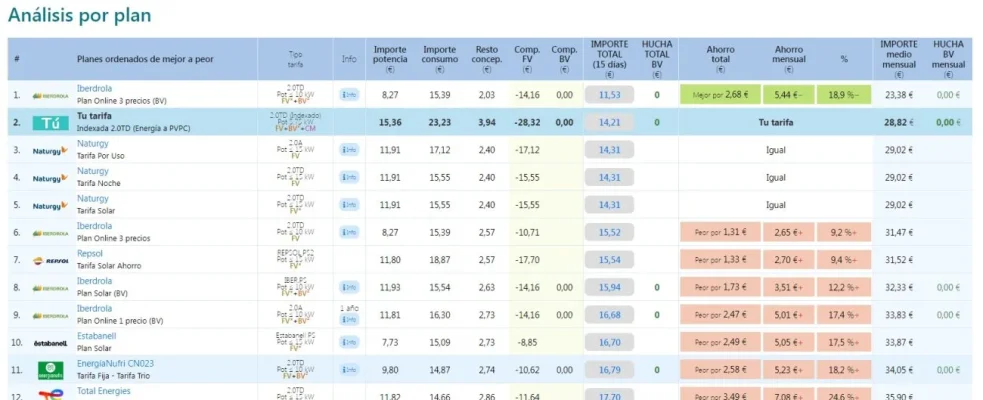Click the 'Importe potencia' column header
983x400 pixels.
(x=390, y=59)
